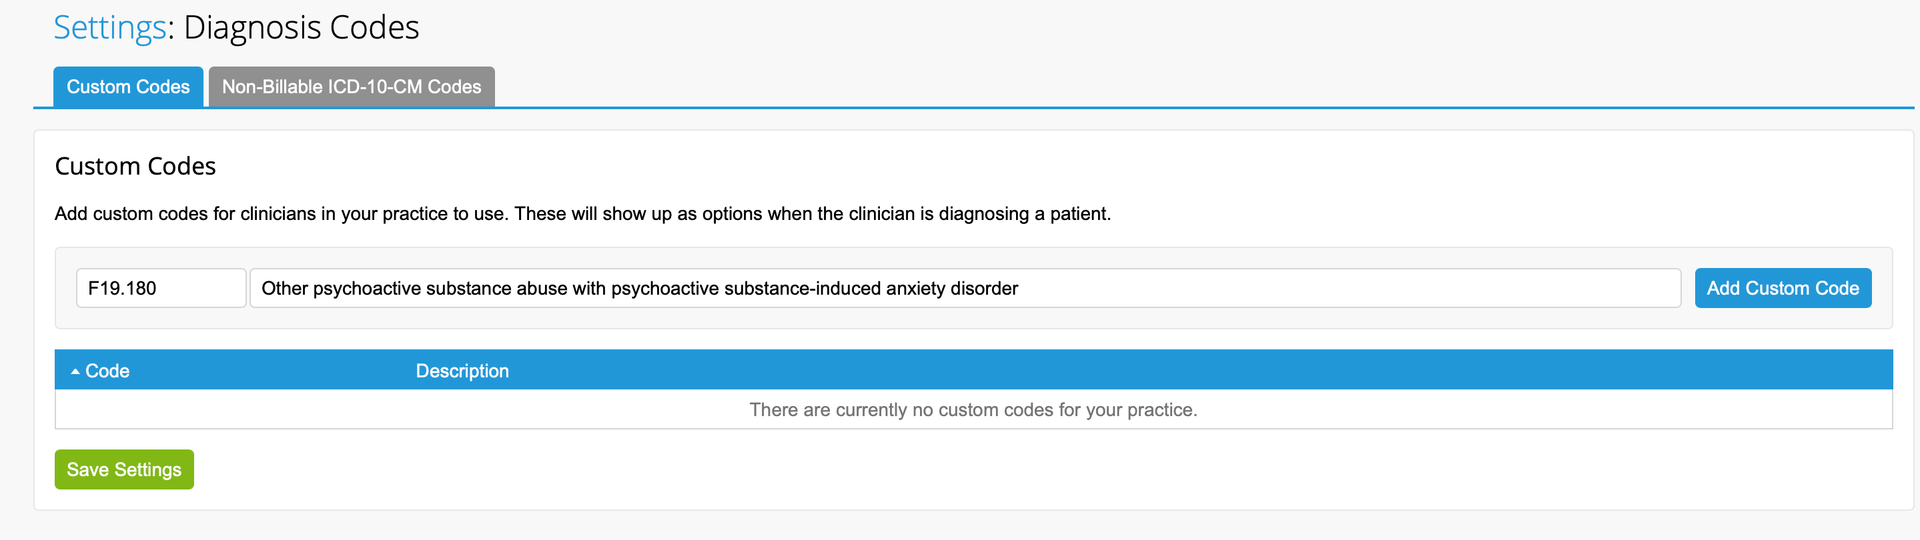
Task: Click the Description column header
Action: pos(462,371)
